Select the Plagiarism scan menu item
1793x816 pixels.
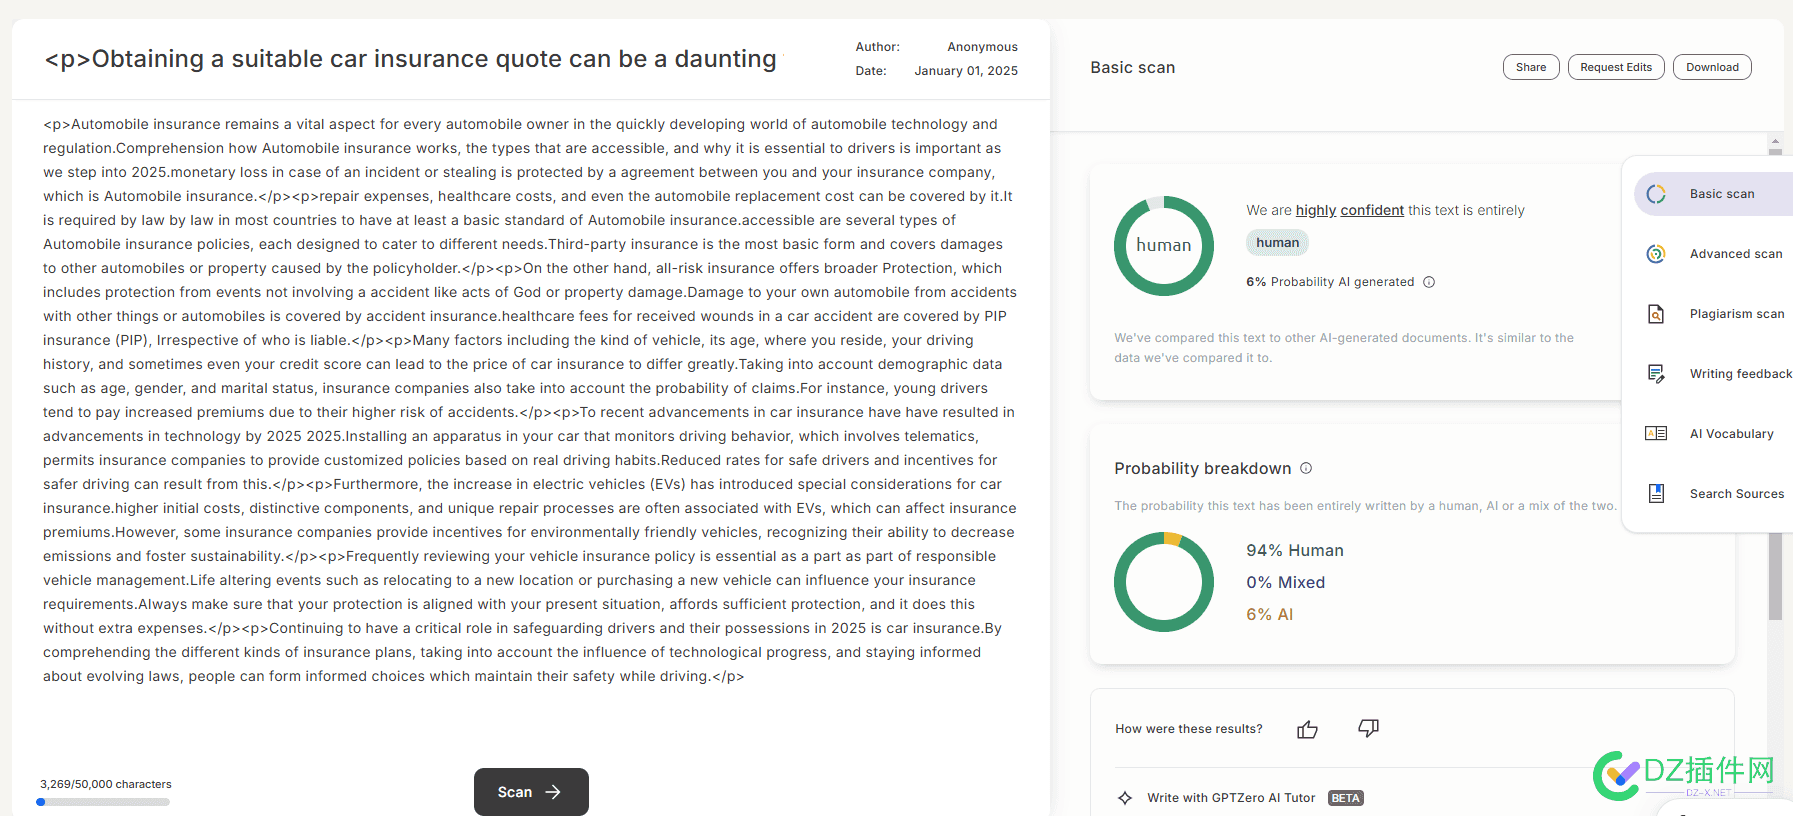(x=1713, y=314)
